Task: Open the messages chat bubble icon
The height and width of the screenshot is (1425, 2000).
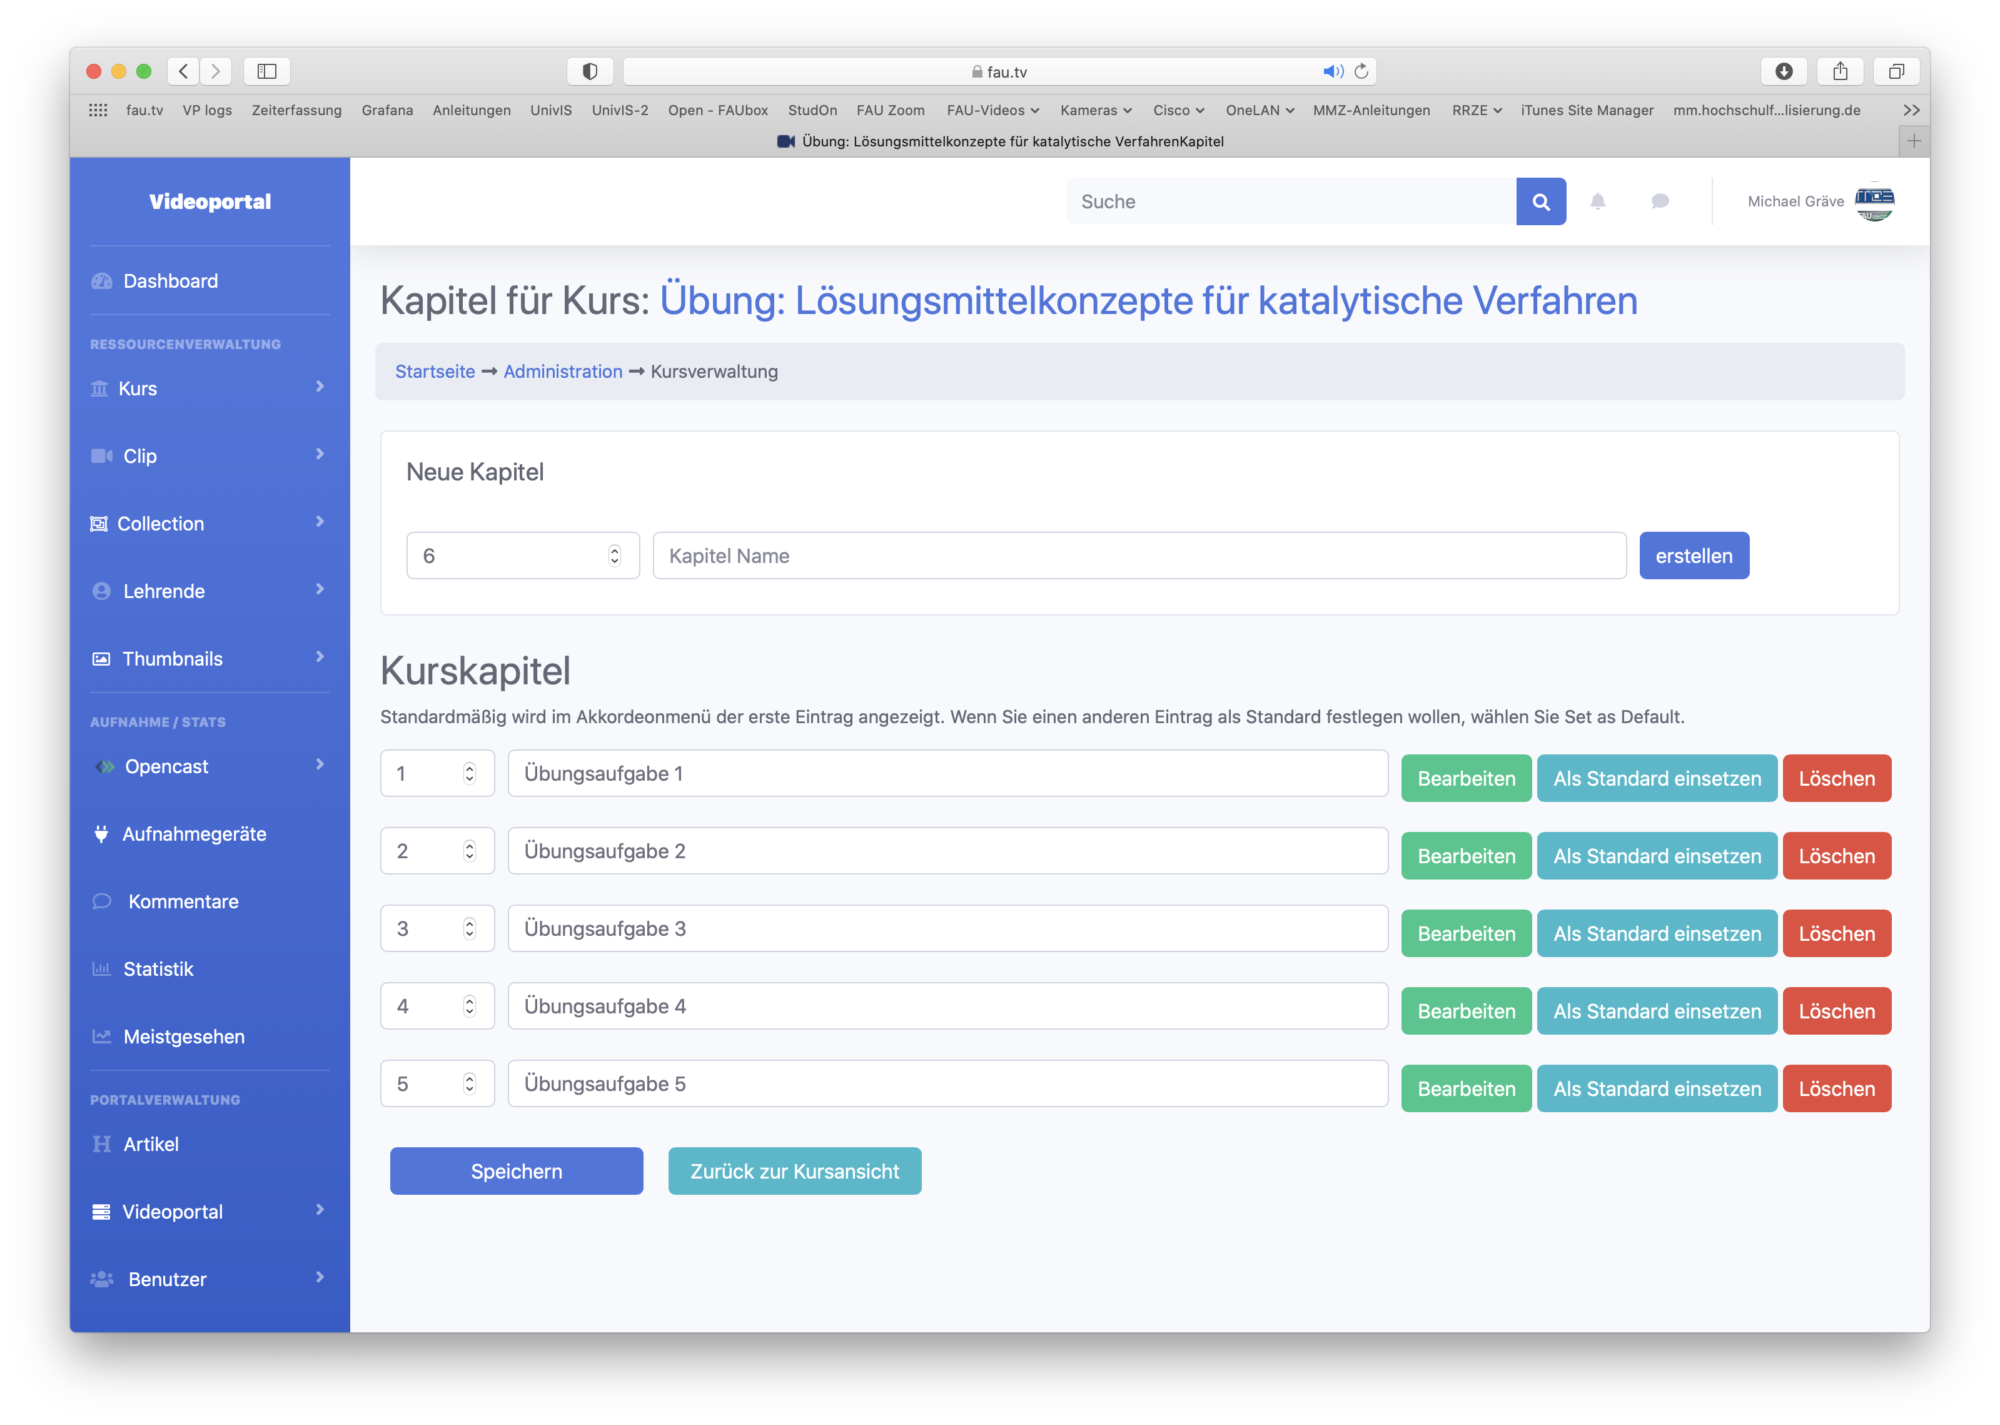Action: [x=1660, y=202]
